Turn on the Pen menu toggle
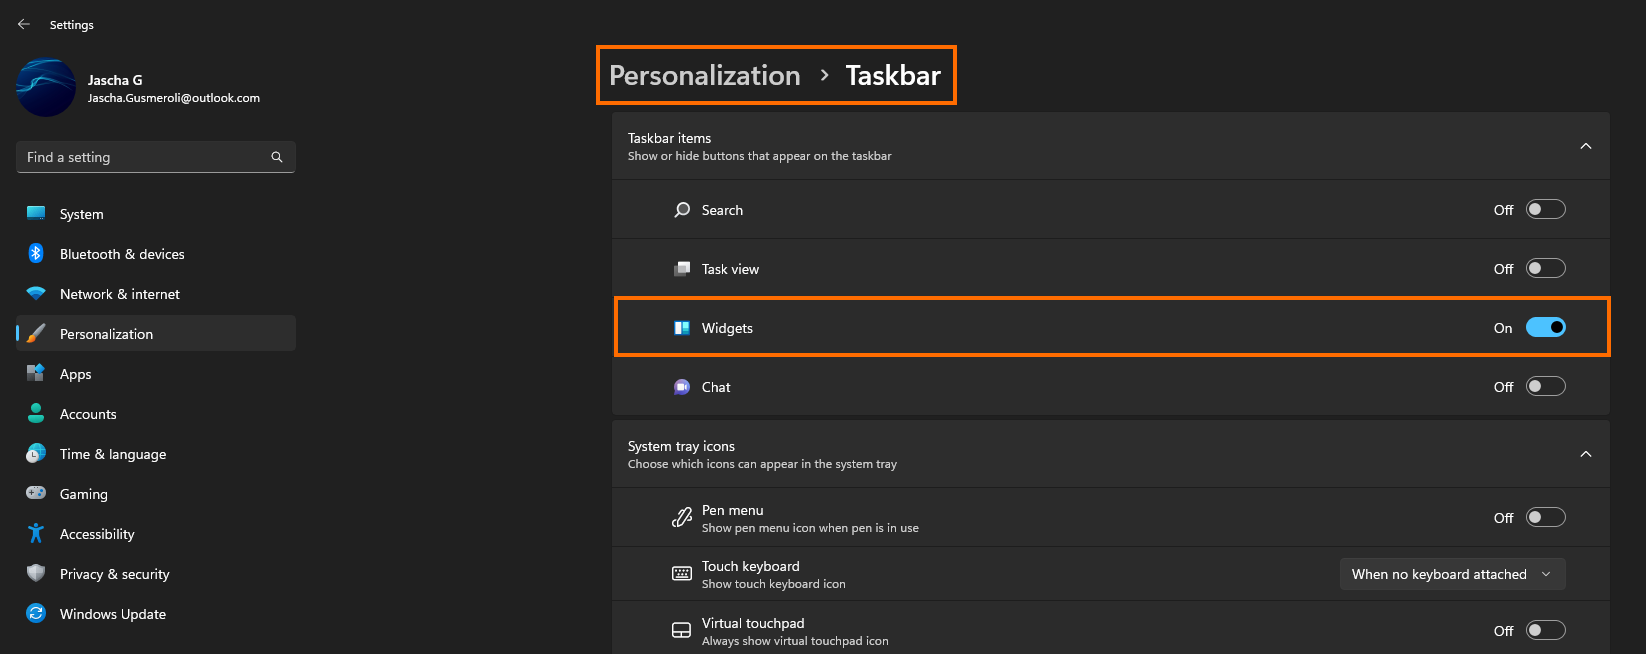Screen dimensions: 1646x654 coord(1545,517)
